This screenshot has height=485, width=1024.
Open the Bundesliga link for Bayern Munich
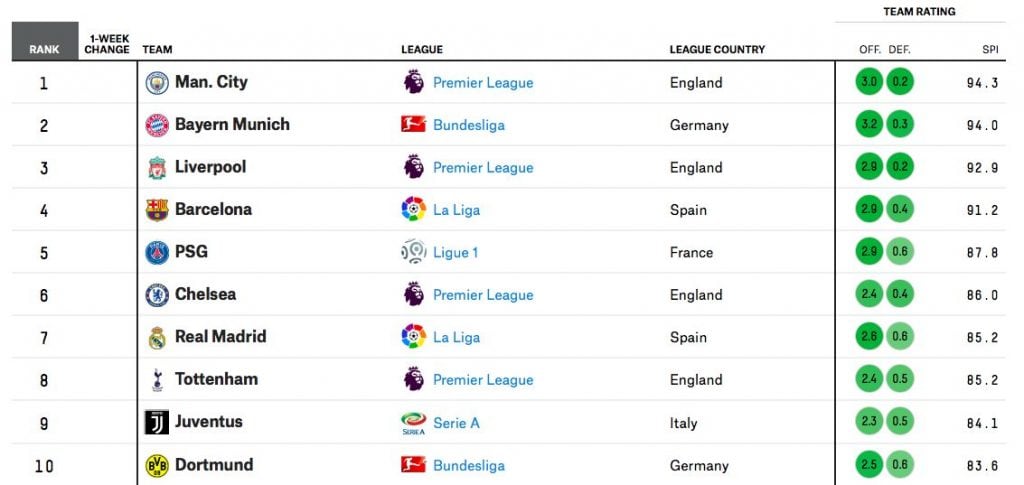click(x=469, y=125)
